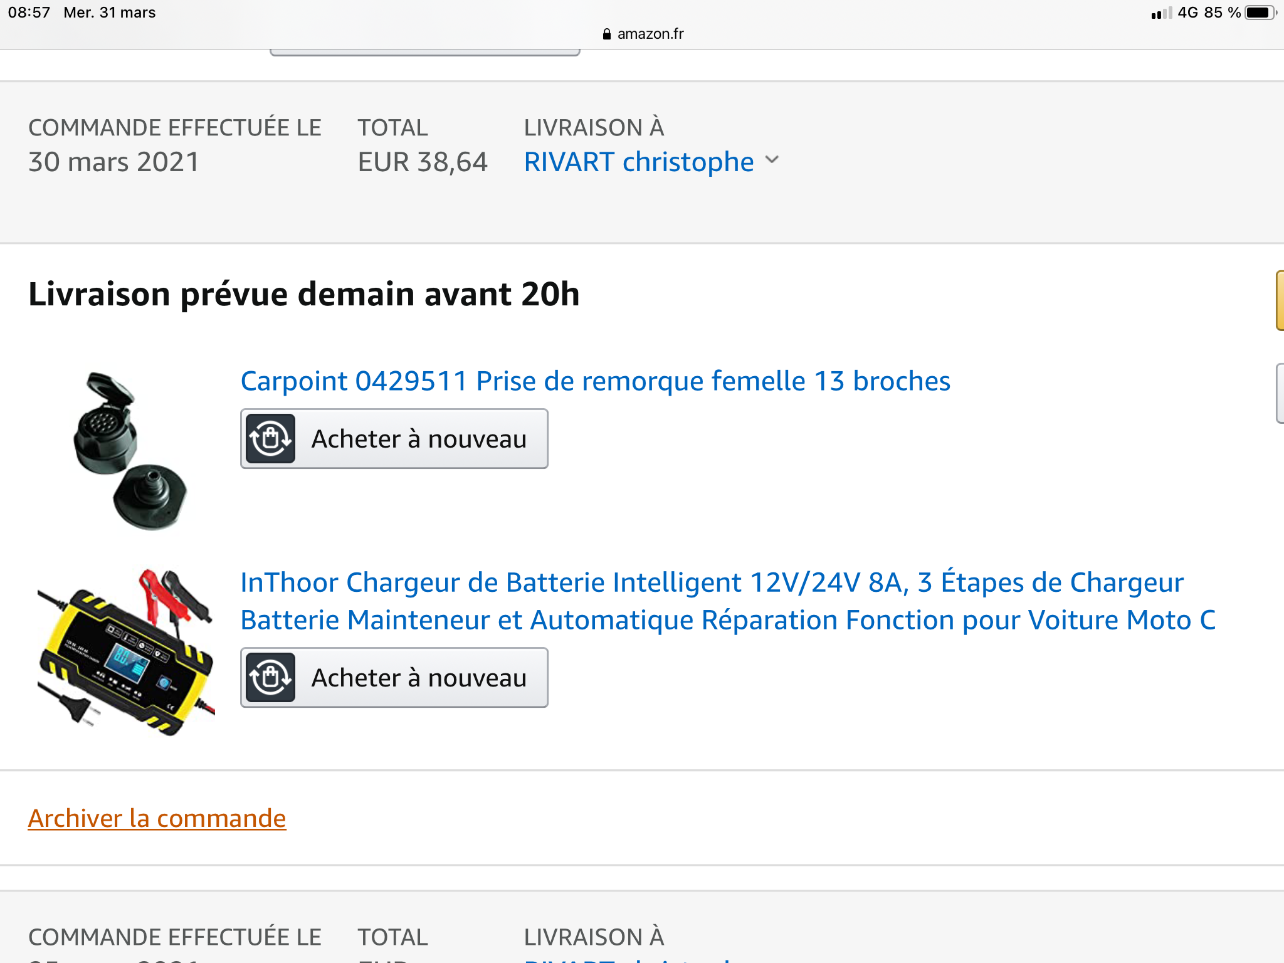Tap the Mer. 31 mars date
Viewport: 1284px width, 963px height.
coord(110,13)
